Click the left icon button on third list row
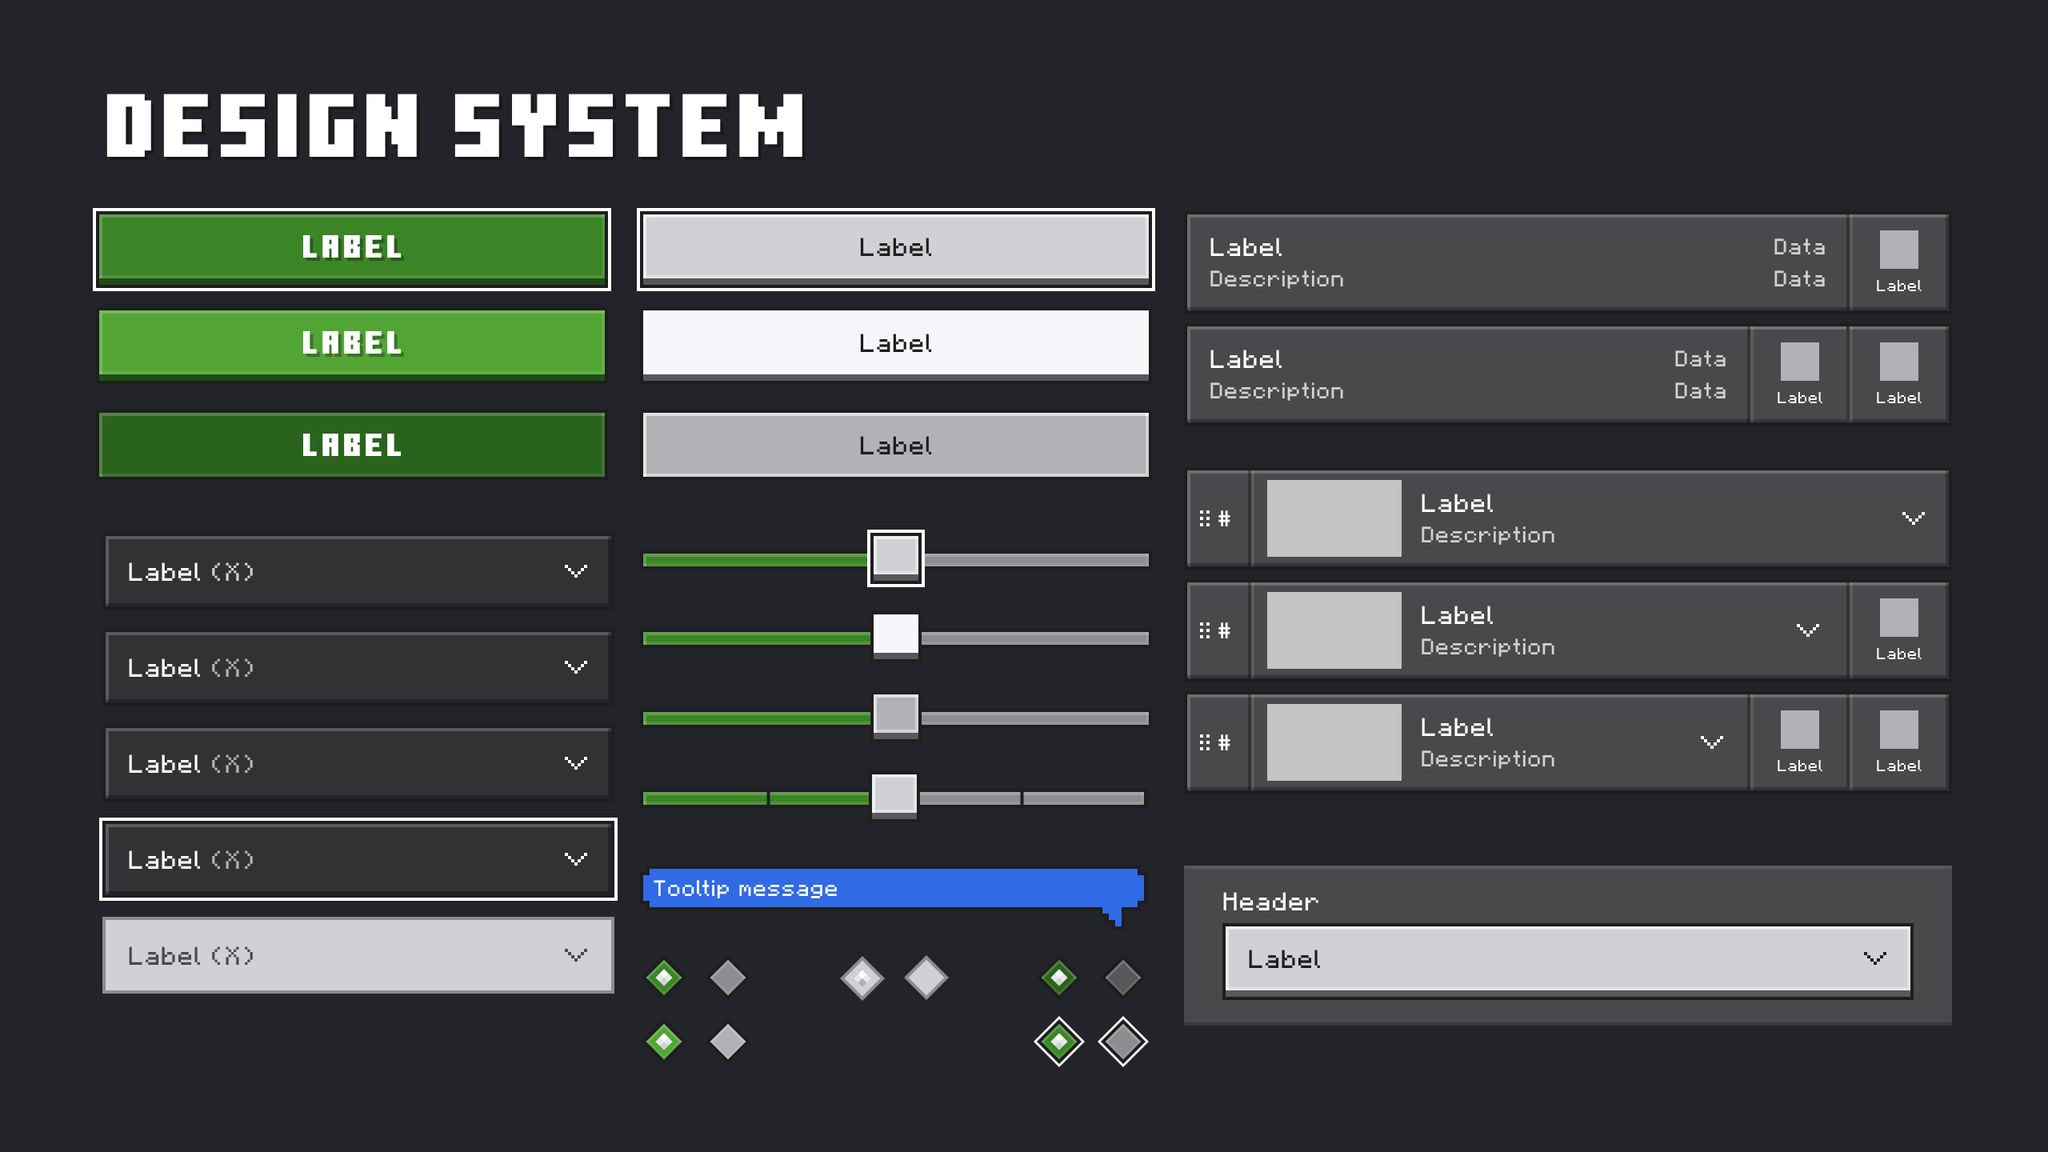The height and width of the screenshot is (1152, 2048). 1799,742
